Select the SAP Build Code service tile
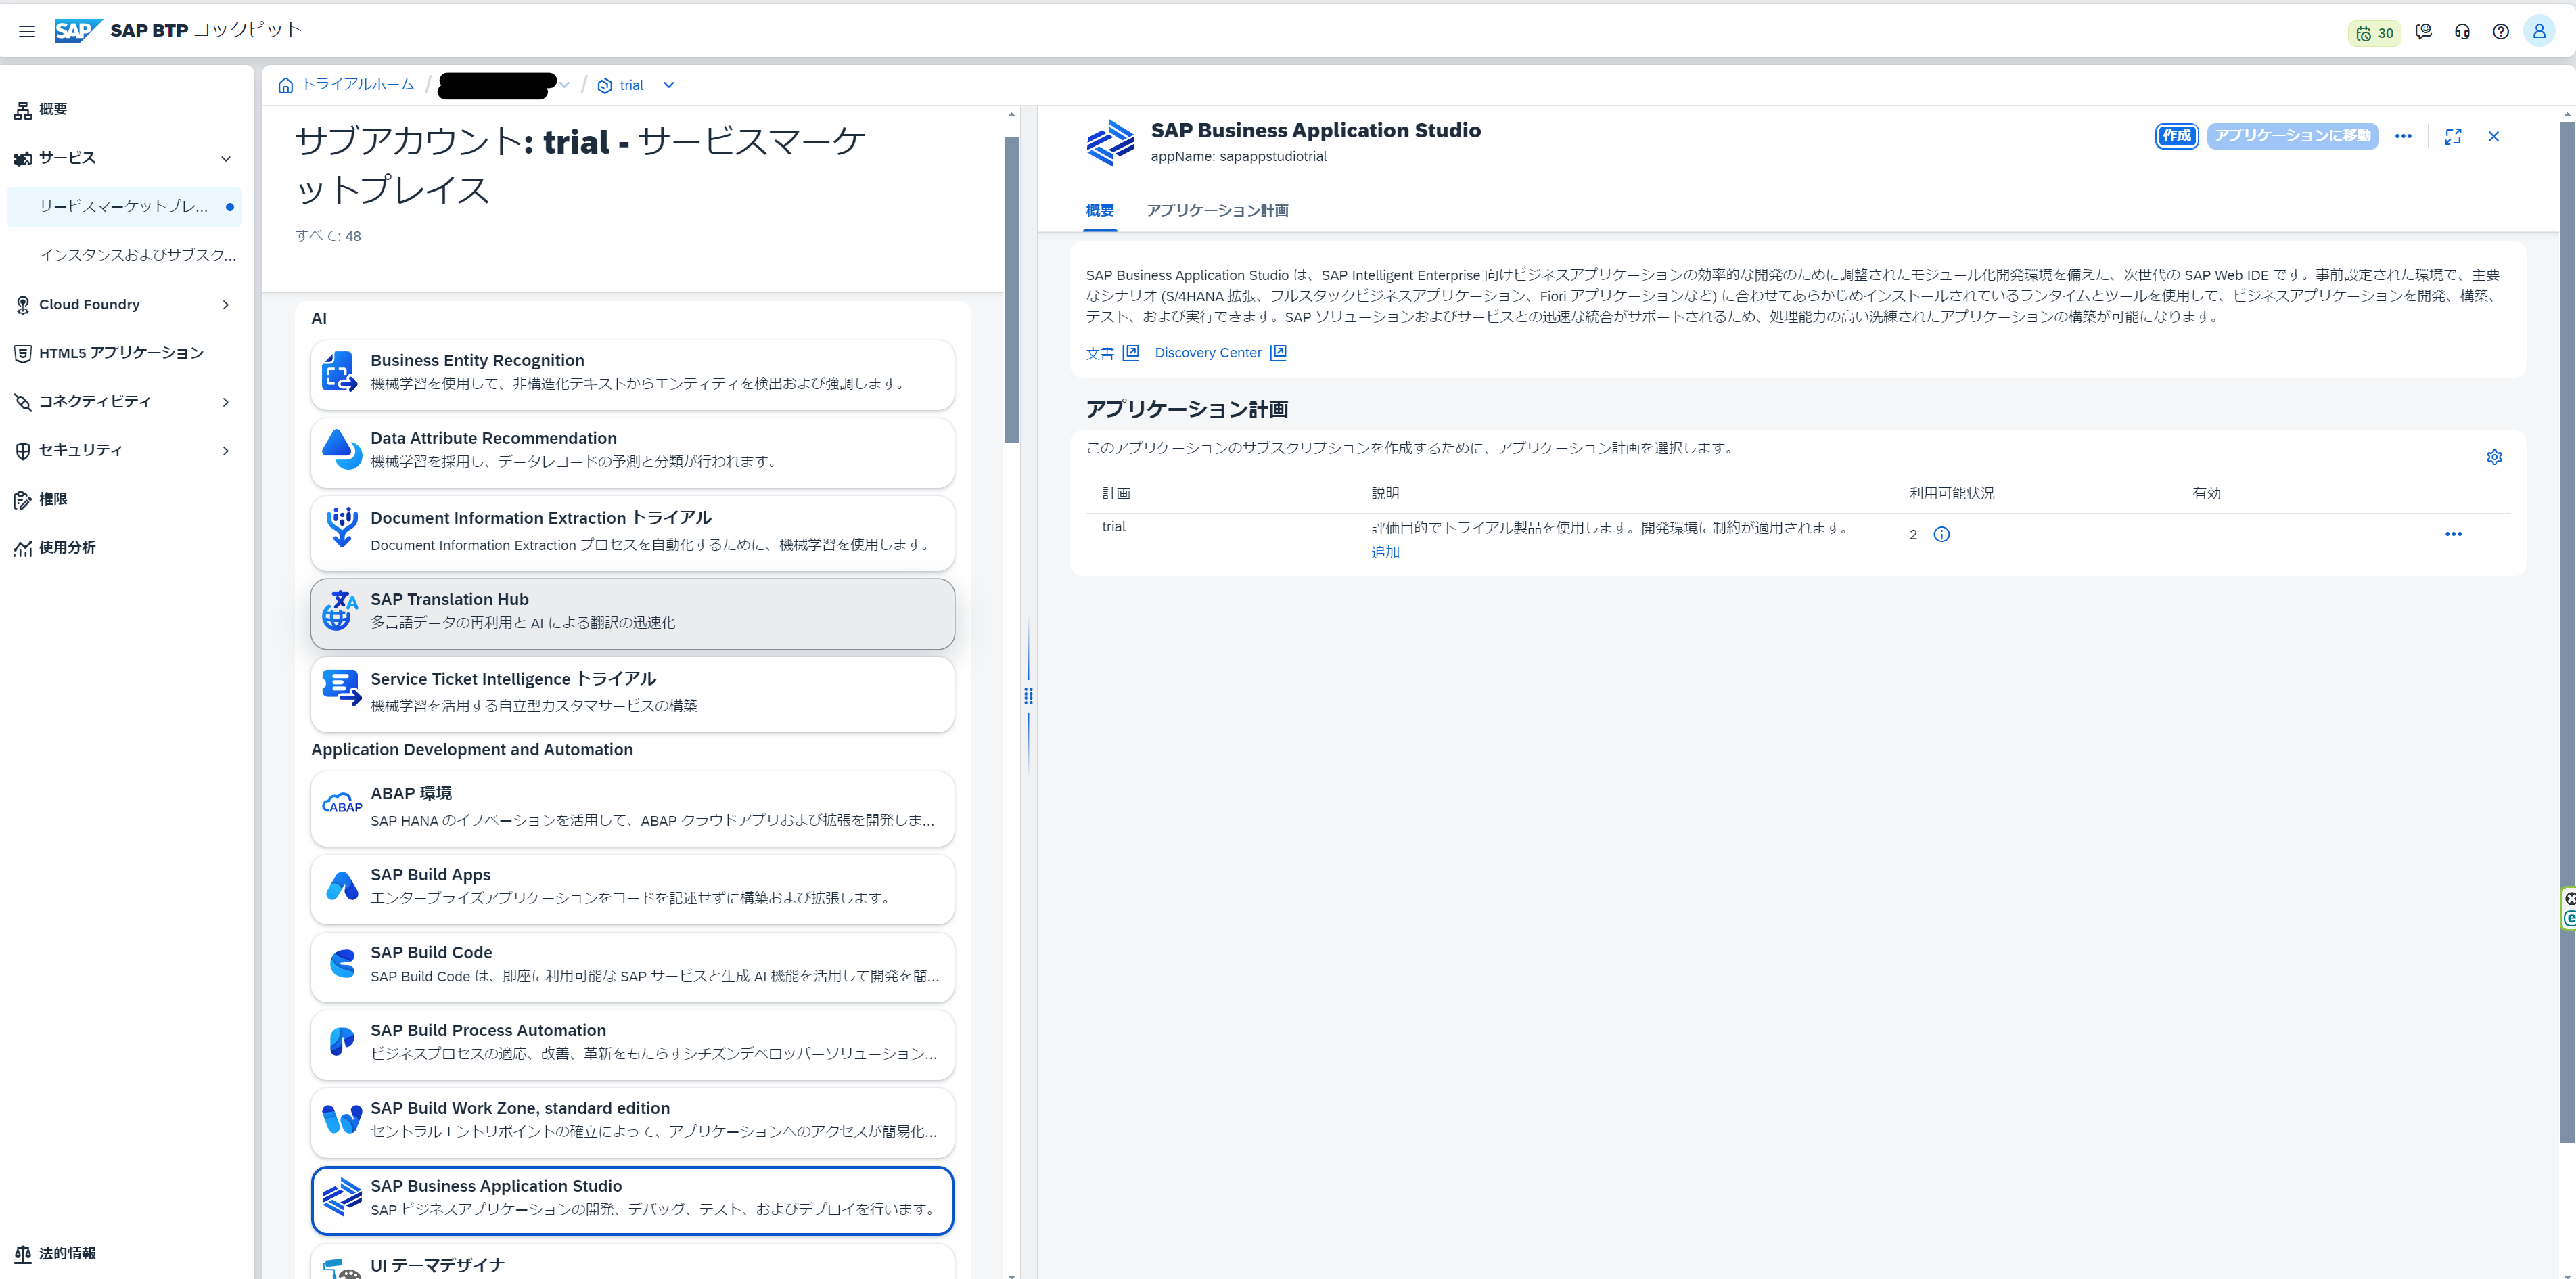The height and width of the screenshot is (1279, 2576). pos(632,965)
